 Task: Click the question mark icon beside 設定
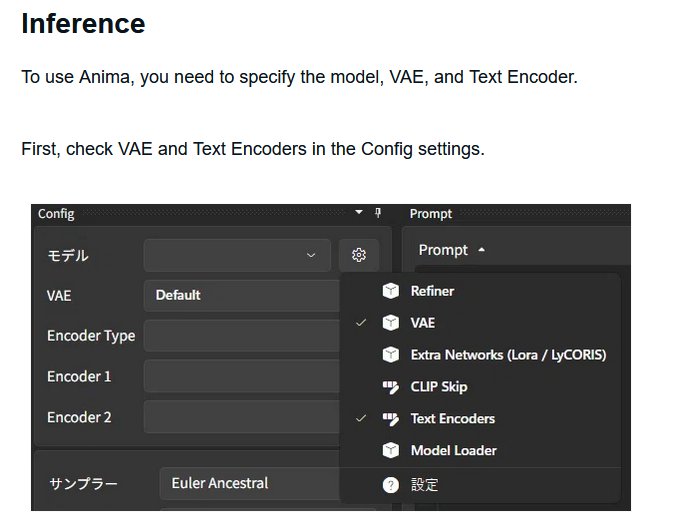pos(391,485)
